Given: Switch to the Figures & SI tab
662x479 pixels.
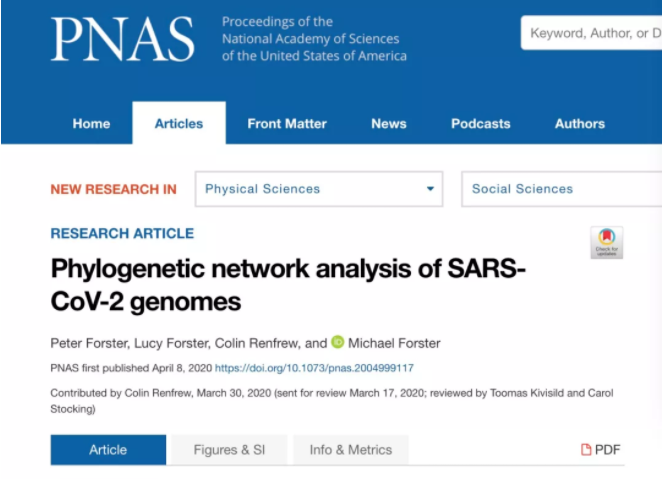Looking at the screenshot, I should pyautogui.click(x=229, y=450).
